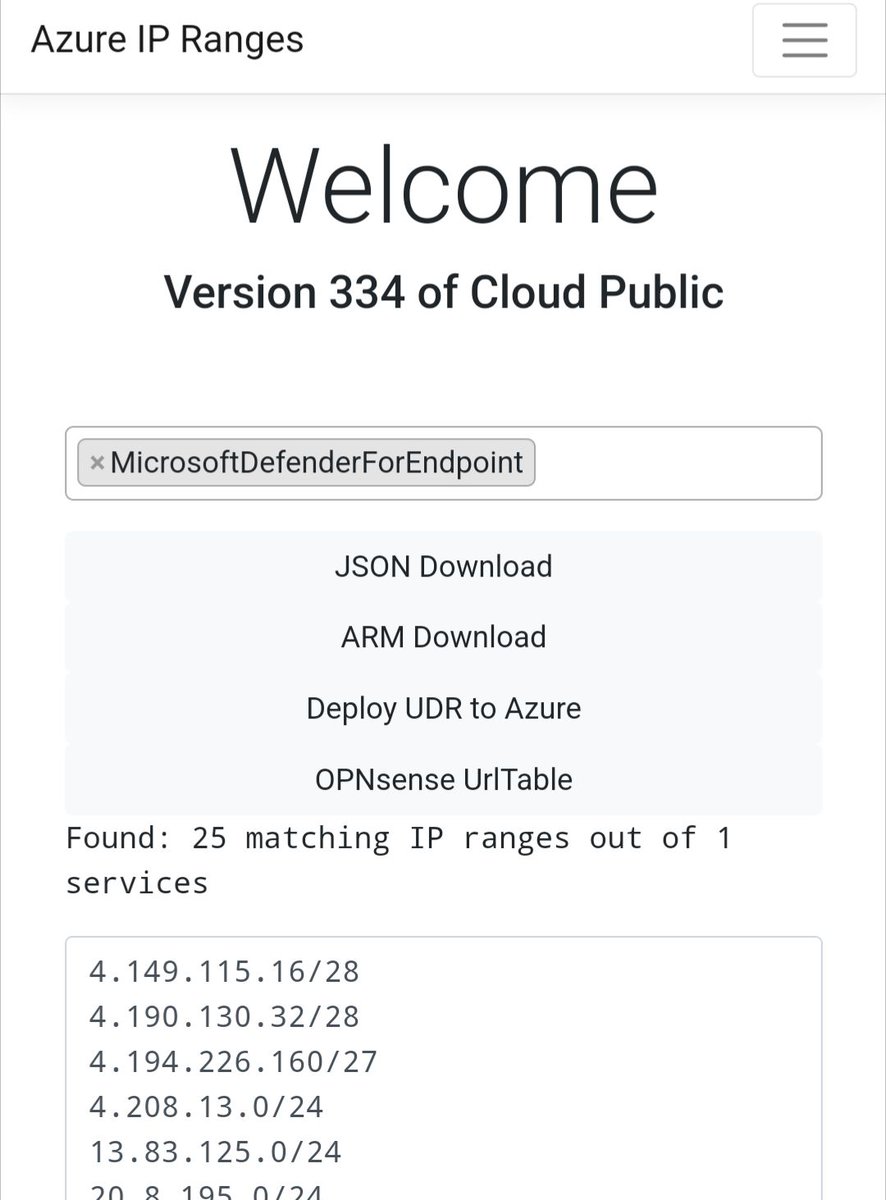Click the 4.194.226.160/27 IP range
The height and width of the screenshot is (1200, 886).
pyautogui.click(x=233, y=1061)
